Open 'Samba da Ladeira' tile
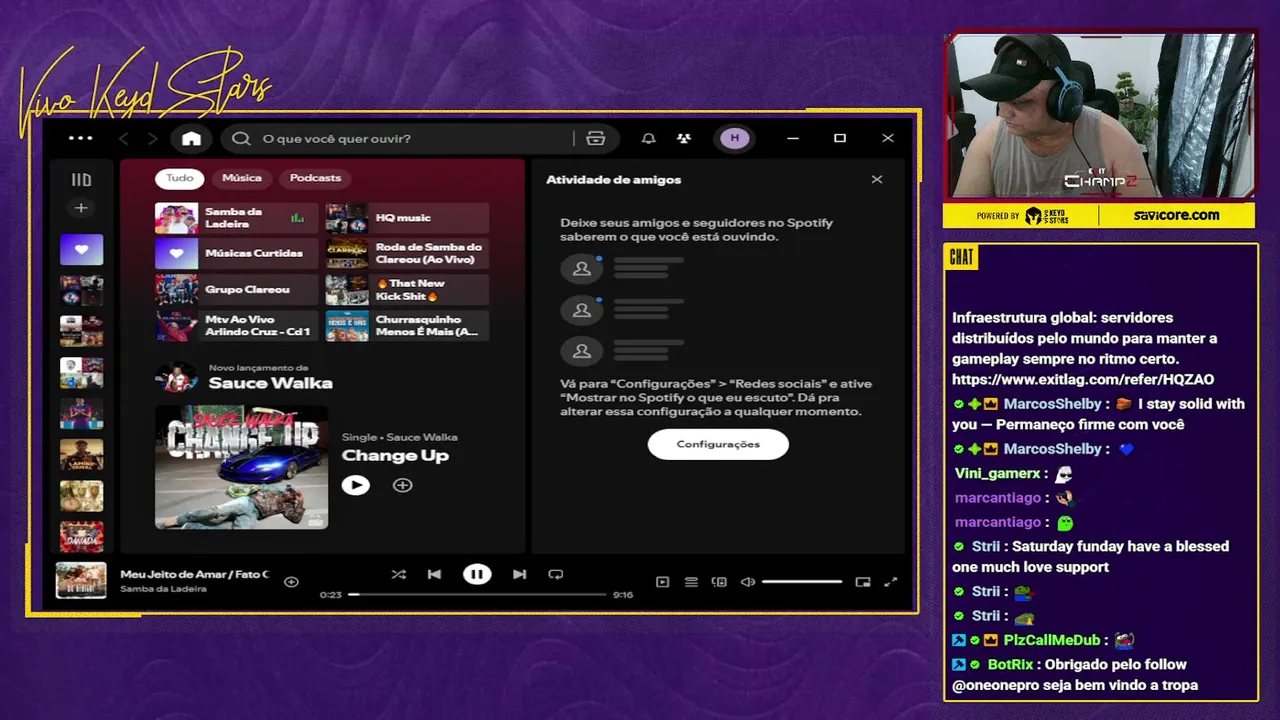Screen dimensions: 1280x720 [x=236, y=218]
